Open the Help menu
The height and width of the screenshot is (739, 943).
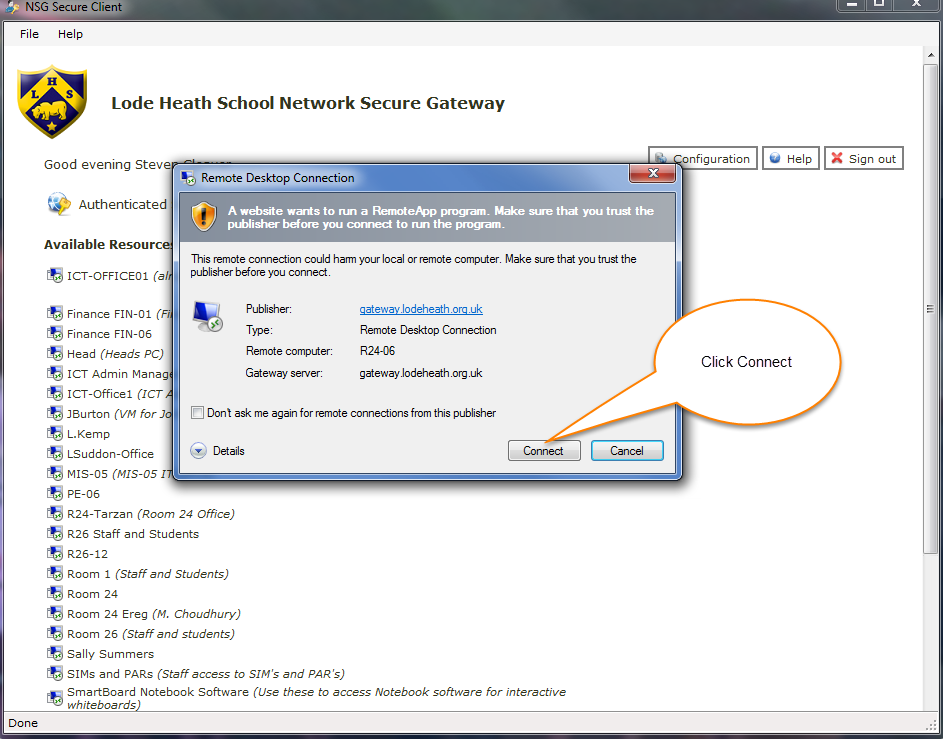(70, 34)
